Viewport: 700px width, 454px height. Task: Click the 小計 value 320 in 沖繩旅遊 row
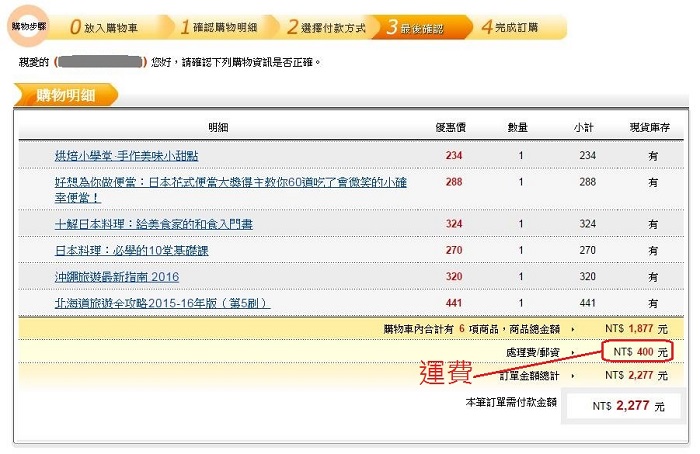588,276
